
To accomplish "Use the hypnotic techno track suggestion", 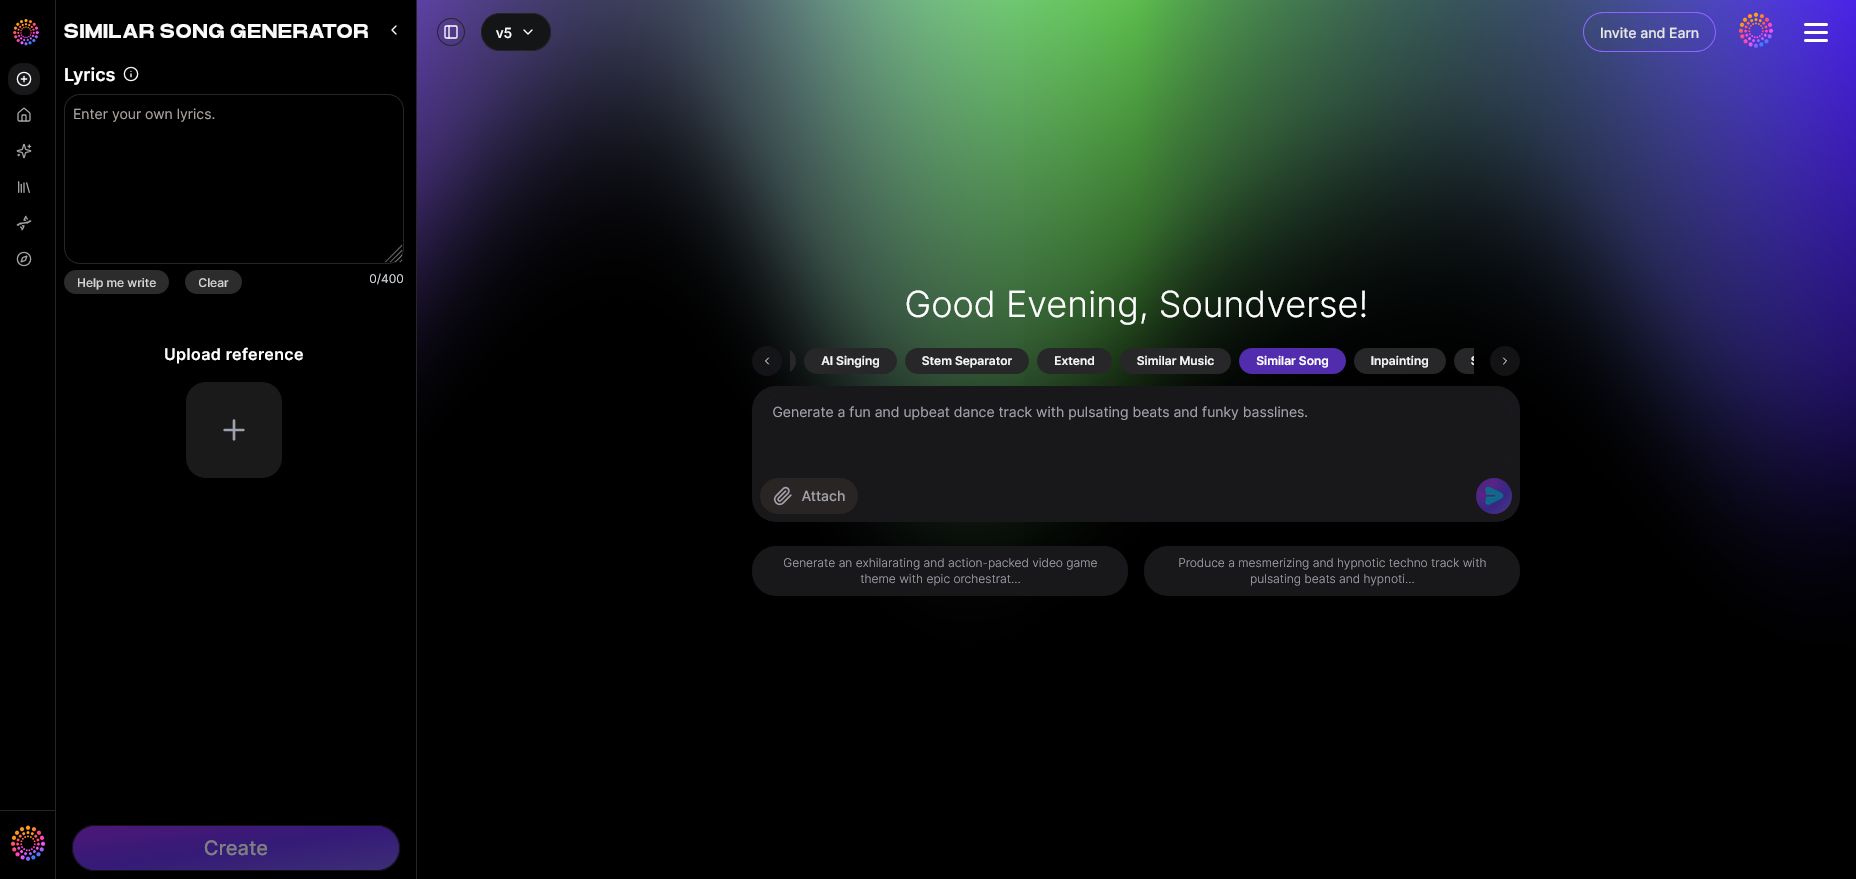I will [1332, 571].
